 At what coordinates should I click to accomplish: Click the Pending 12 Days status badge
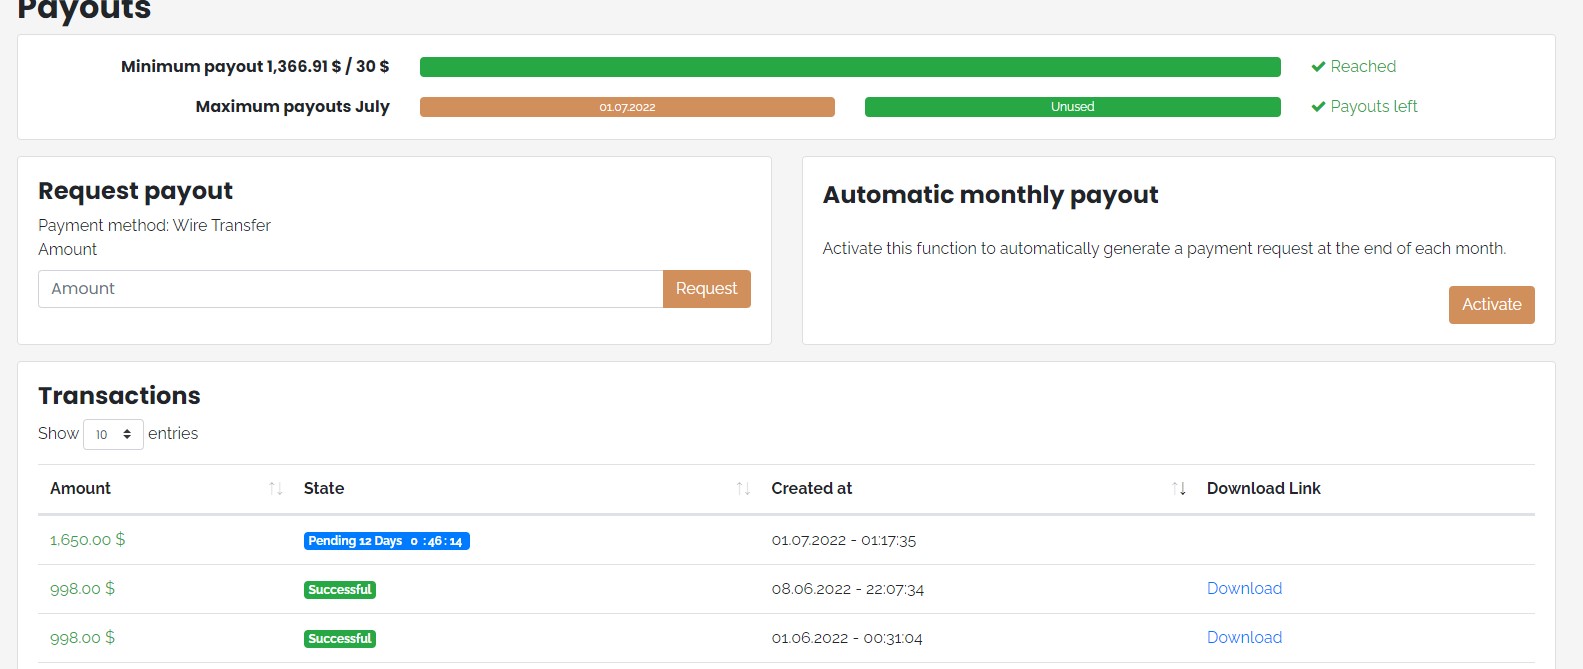click(x=386, y=541)
